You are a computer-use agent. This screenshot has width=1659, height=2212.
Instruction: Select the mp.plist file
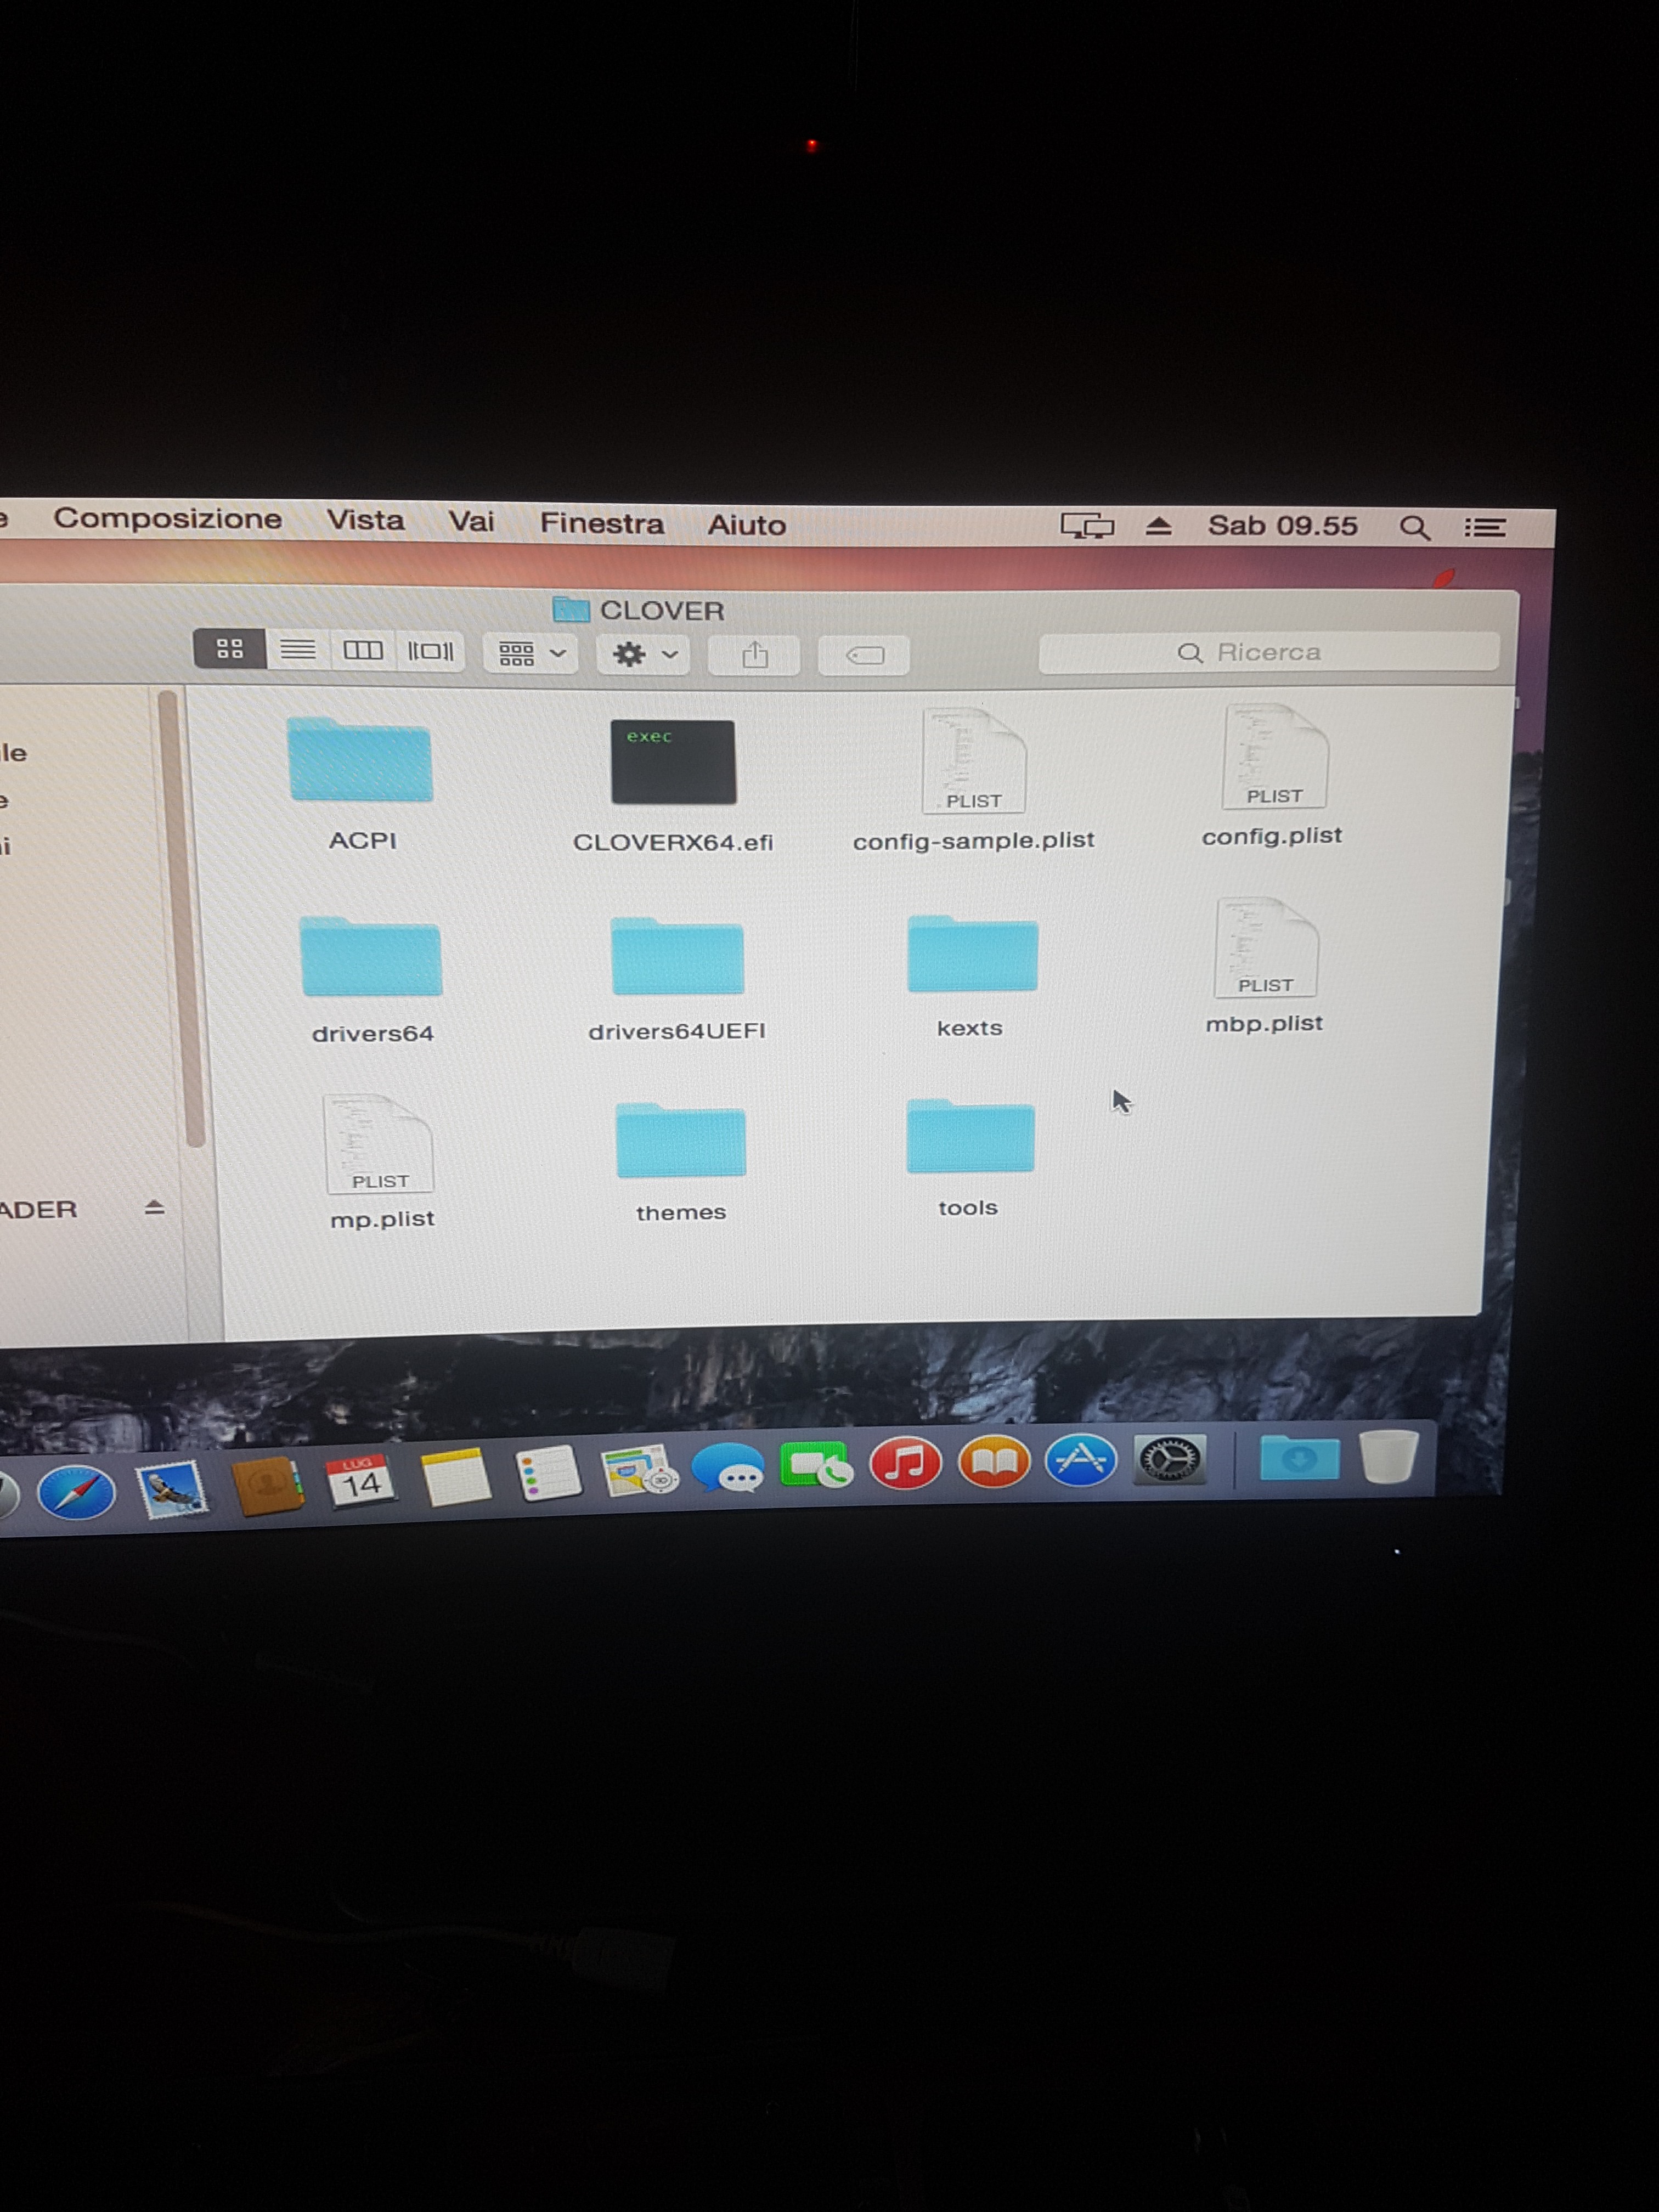point(379,1144)
